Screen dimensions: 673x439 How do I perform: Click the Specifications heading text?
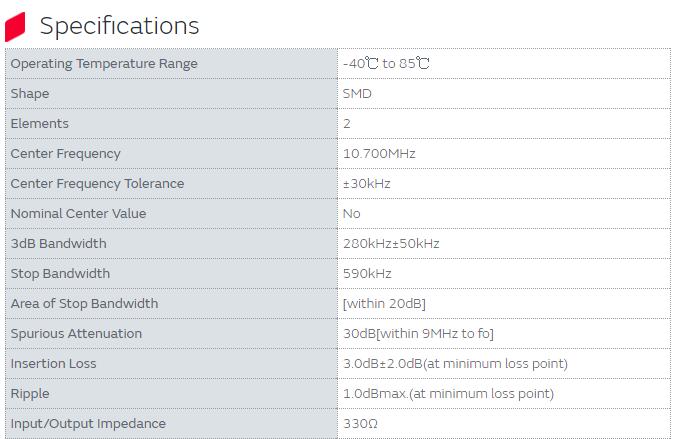coord(119,26)
